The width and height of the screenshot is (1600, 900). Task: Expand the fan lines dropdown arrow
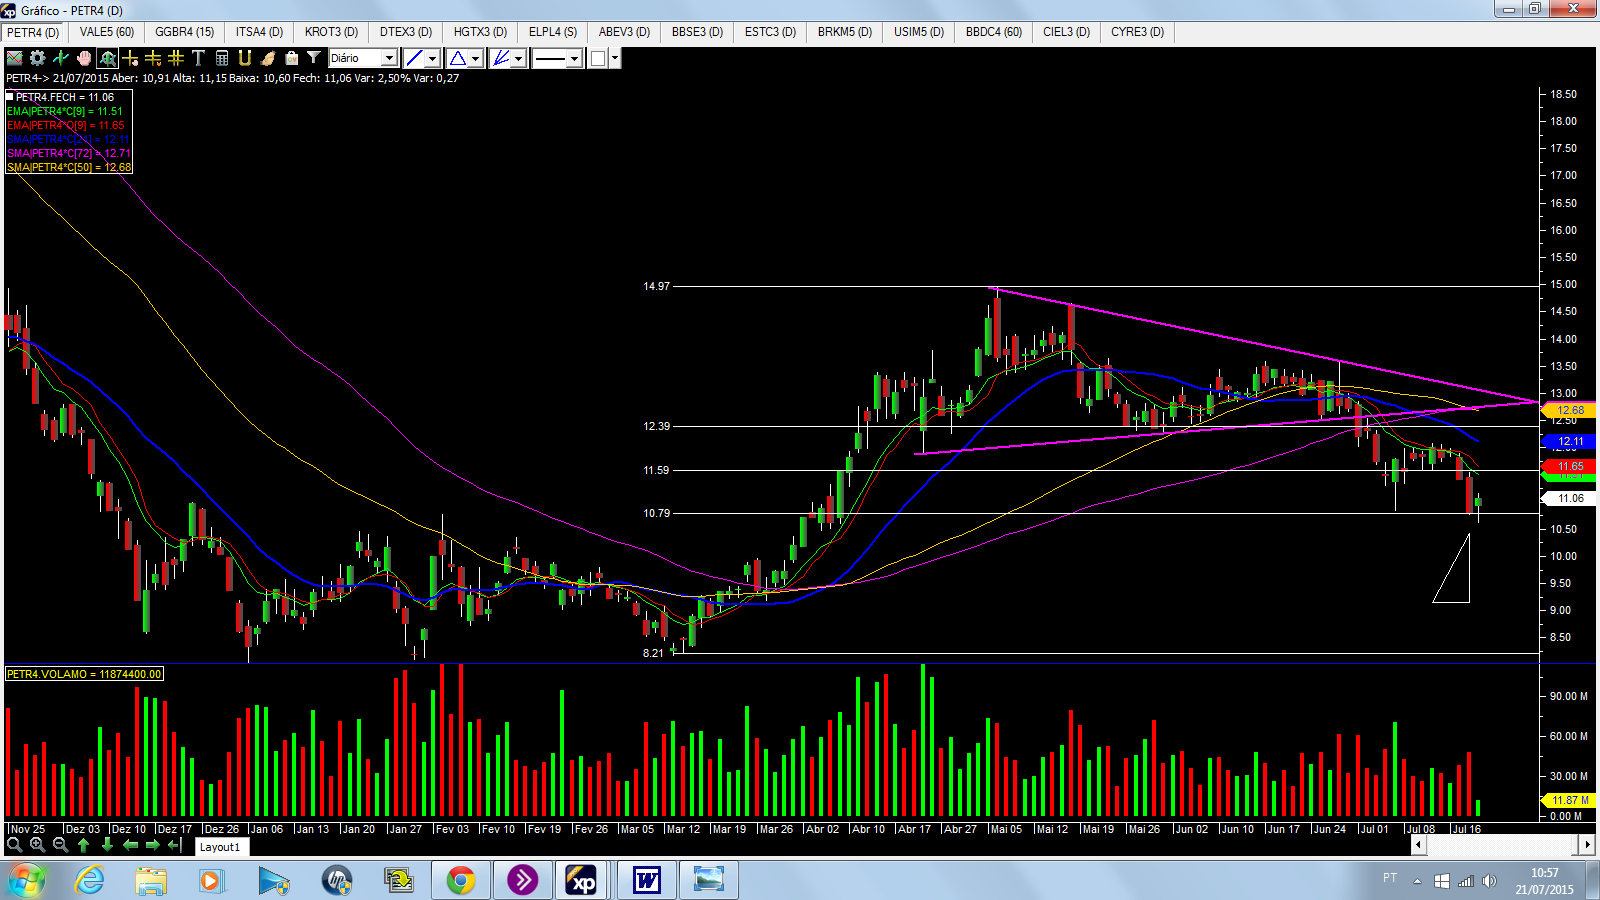519,58
